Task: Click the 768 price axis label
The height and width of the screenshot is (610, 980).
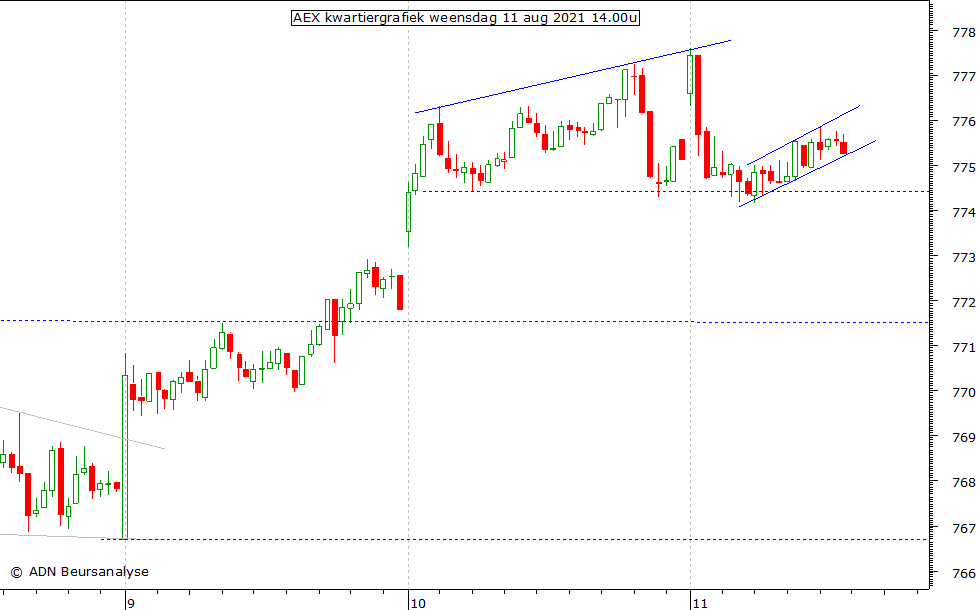Action: 964,482
